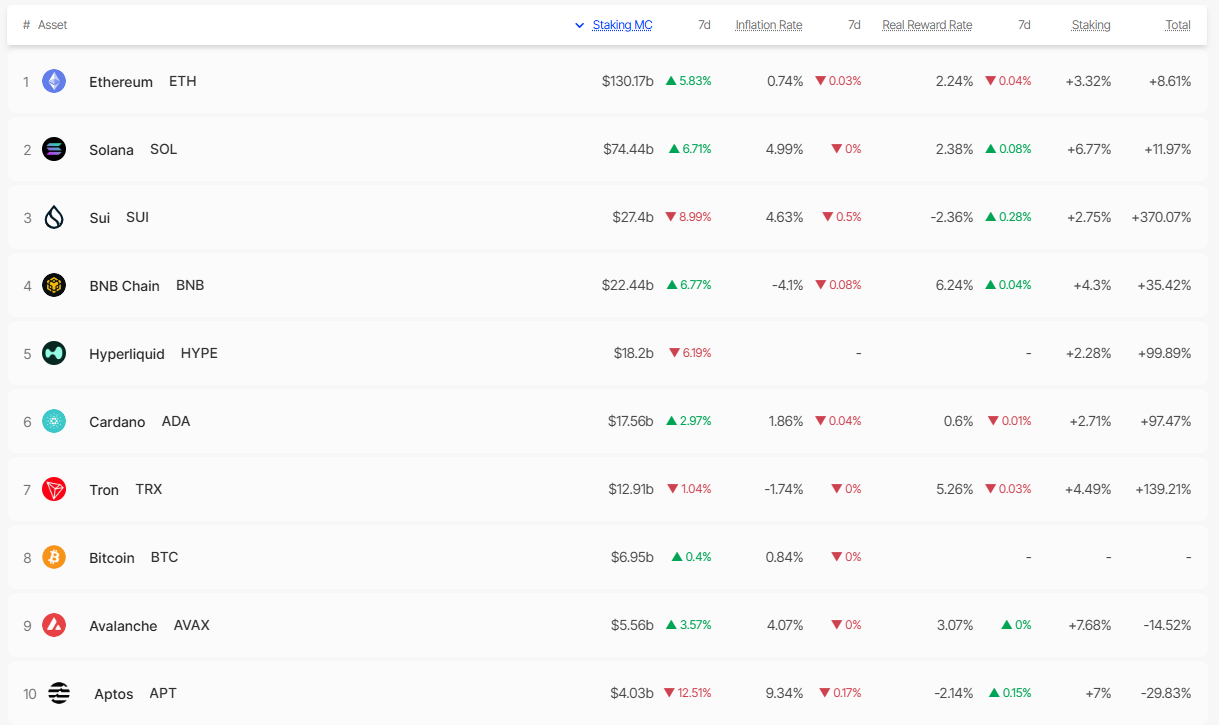1219x725 pixels.
Task: Sort by Total column header
Action: (1178, 25)
